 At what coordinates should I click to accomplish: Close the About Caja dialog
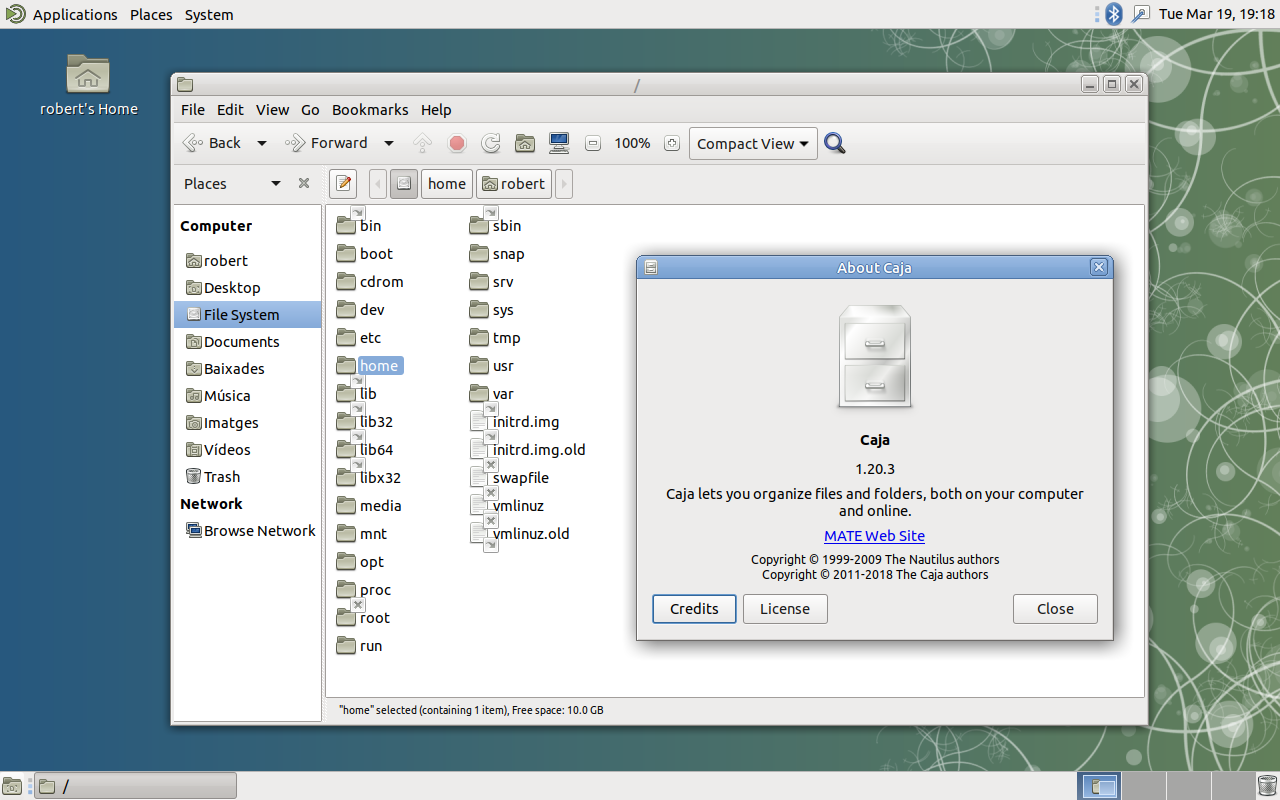pos(1055,609)
